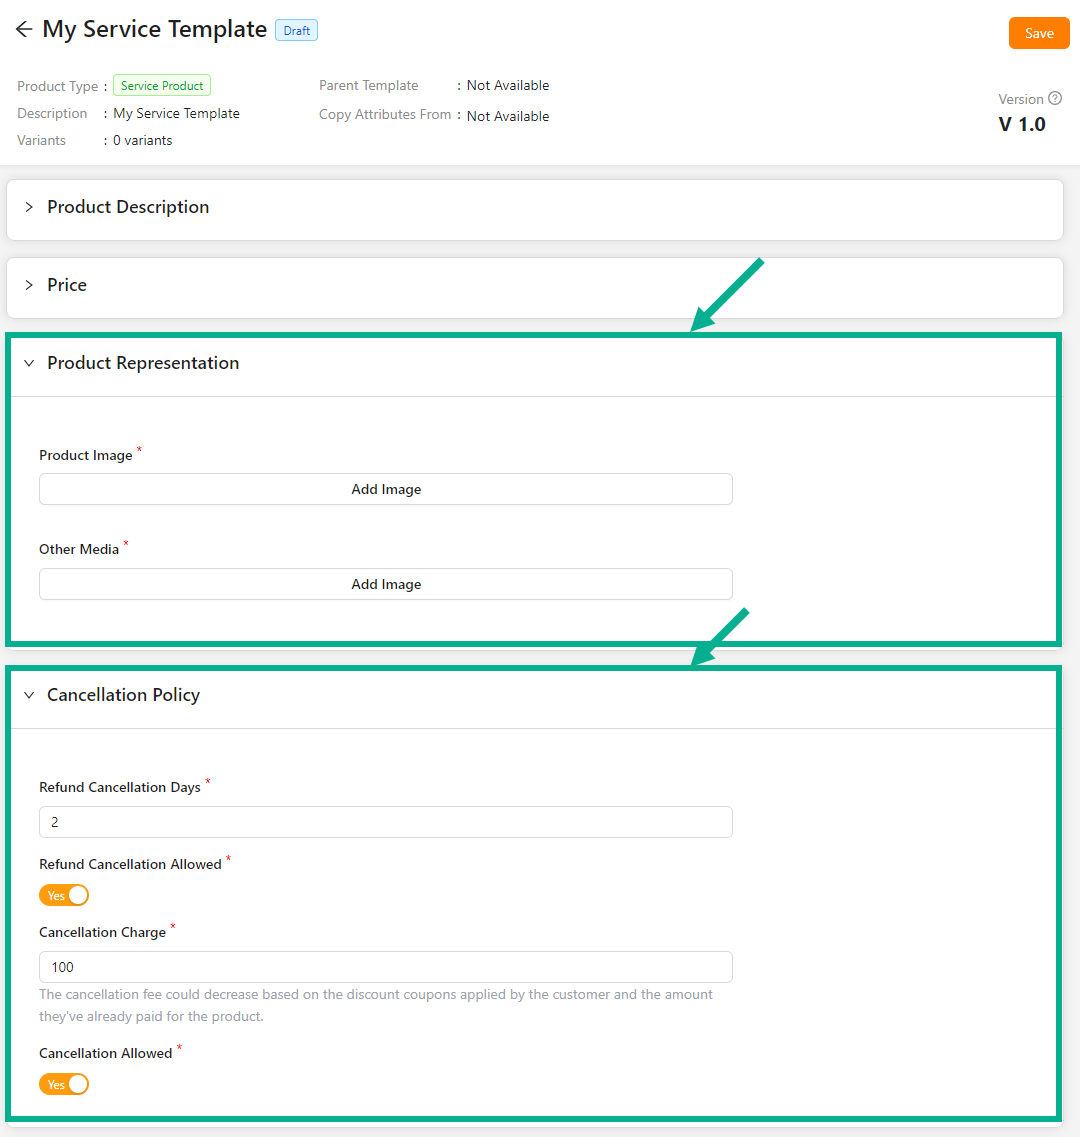Click the Cancellation Charge input field

(386, 967)
